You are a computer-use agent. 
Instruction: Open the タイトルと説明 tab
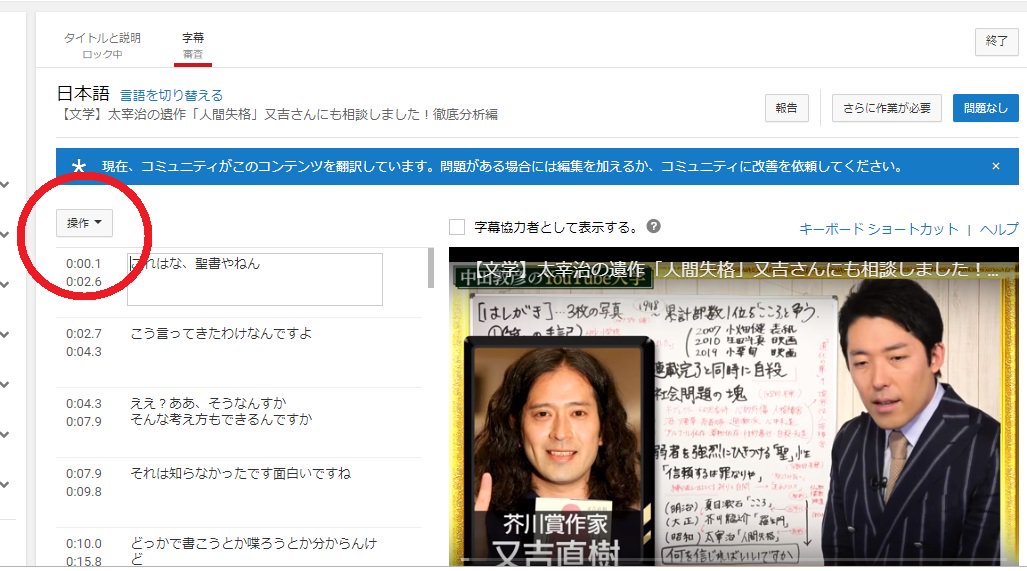[x=102, y=45]
